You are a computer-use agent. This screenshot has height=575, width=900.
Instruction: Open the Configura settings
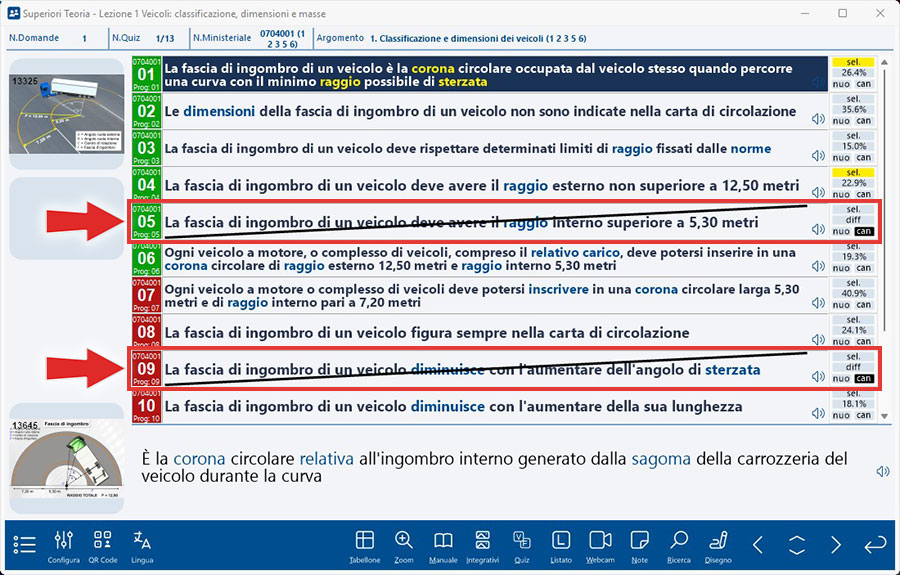click(64, 545)
